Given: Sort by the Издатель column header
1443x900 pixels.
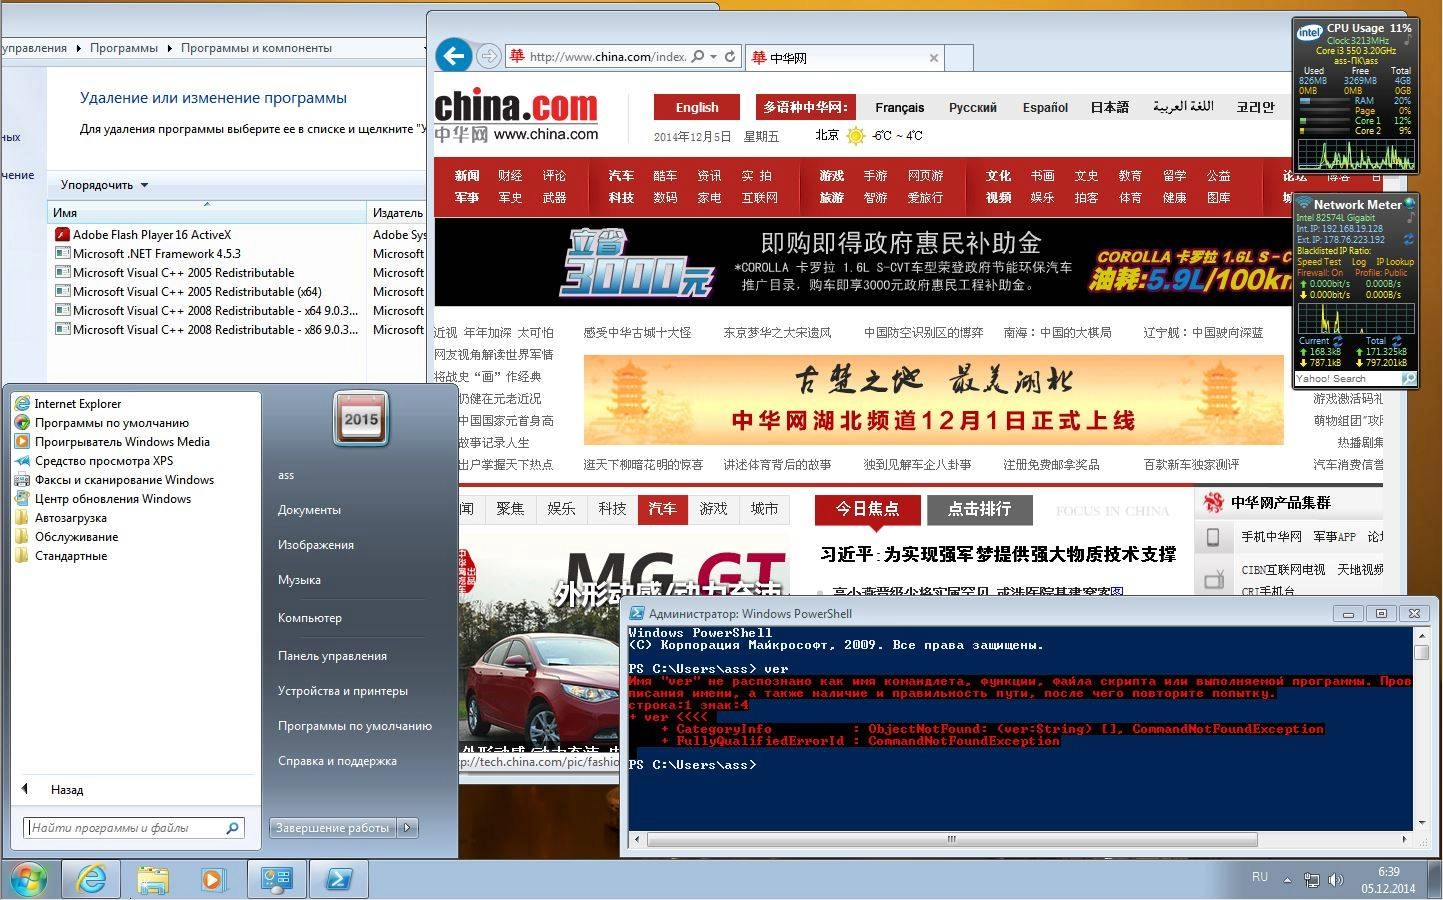Looking at the screenshot, I should click(x=398, y=213).
